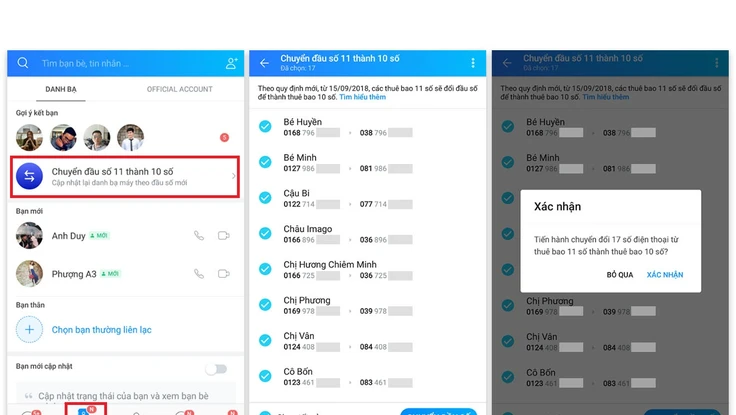Start video call with Anh Duy

(x=224, y=235)
